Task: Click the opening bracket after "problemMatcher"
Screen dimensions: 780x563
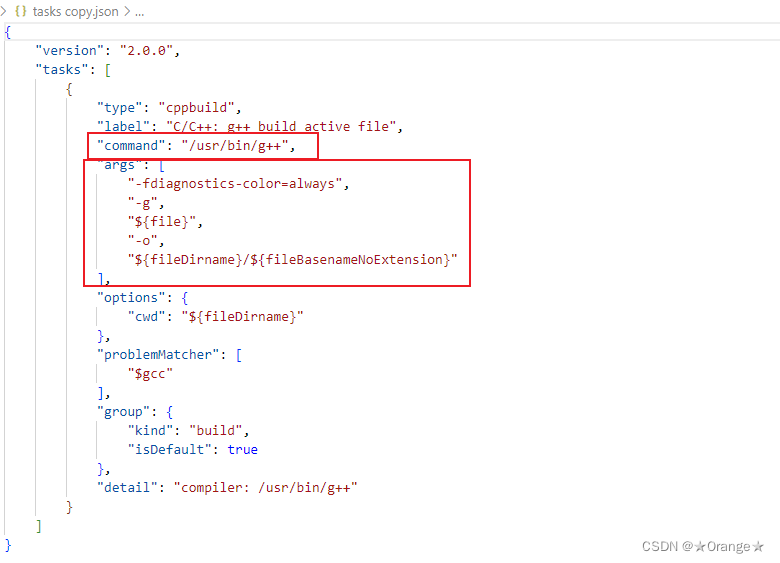Action: (x=239, y=355)
